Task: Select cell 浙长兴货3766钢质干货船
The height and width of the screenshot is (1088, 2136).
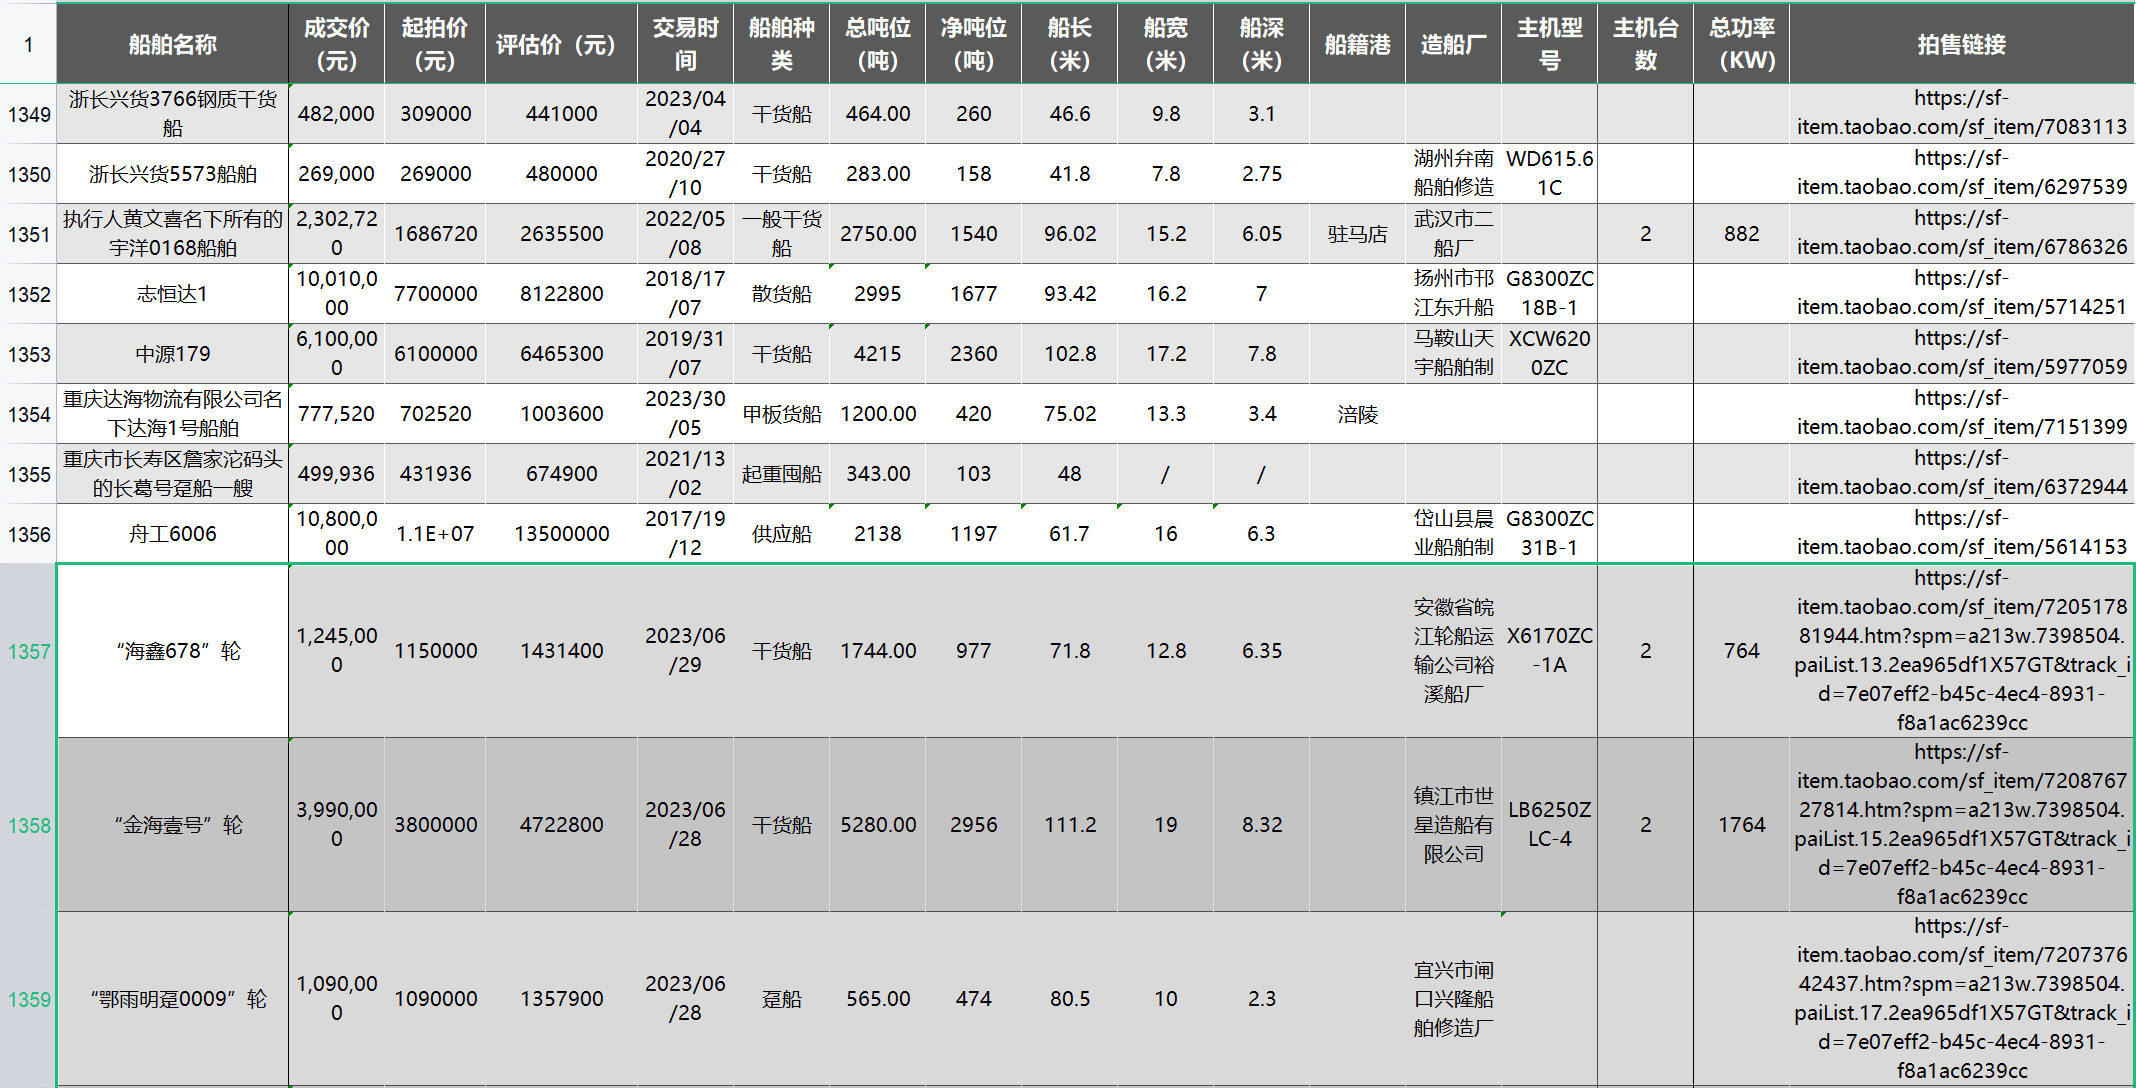Action: 173,114
